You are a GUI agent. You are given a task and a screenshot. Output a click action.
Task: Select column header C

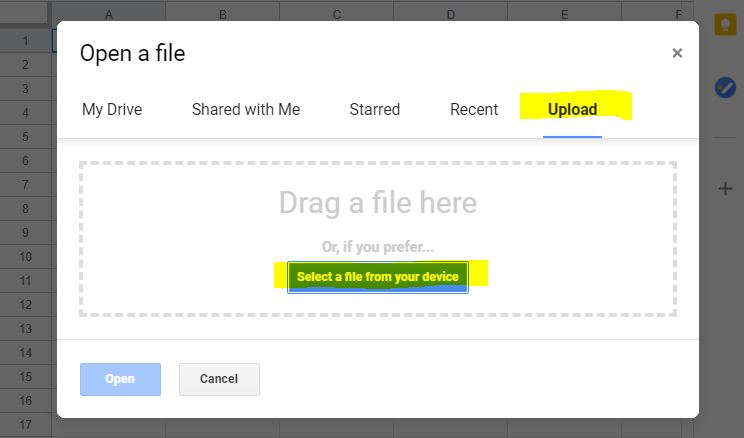(336, 14)
